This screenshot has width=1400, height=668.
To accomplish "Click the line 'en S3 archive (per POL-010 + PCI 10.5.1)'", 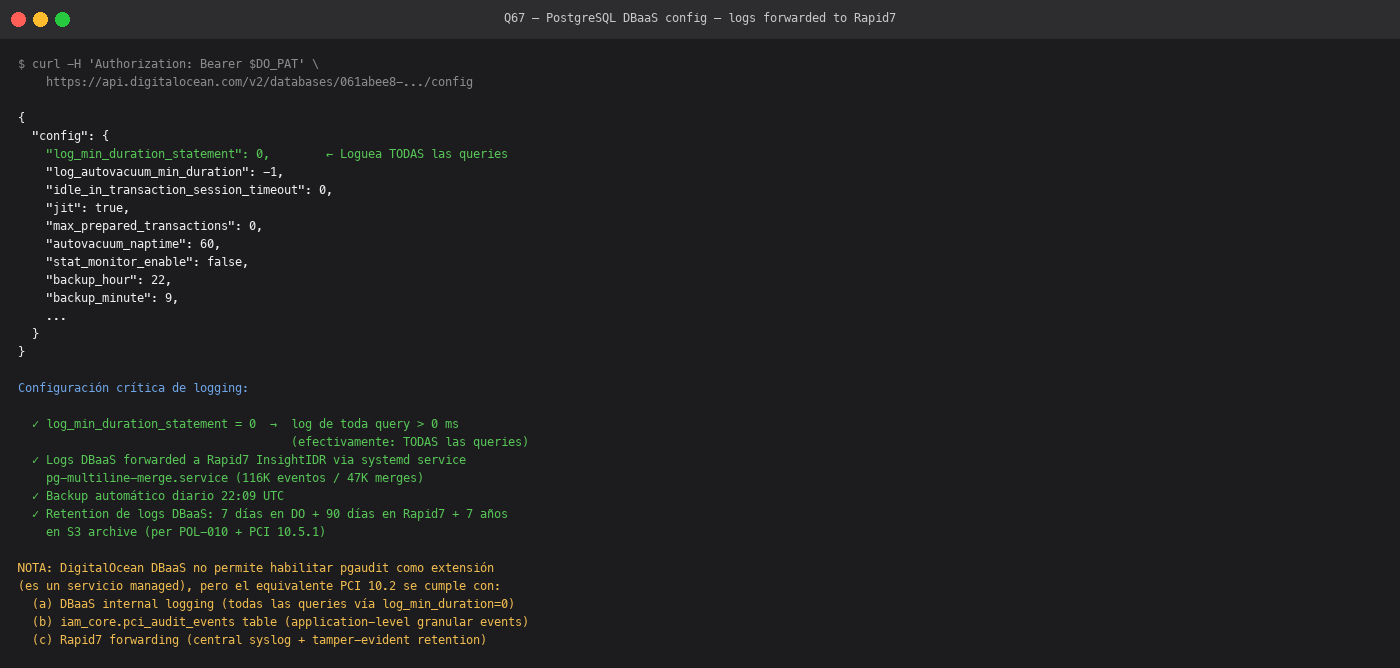I will point(186,532).
